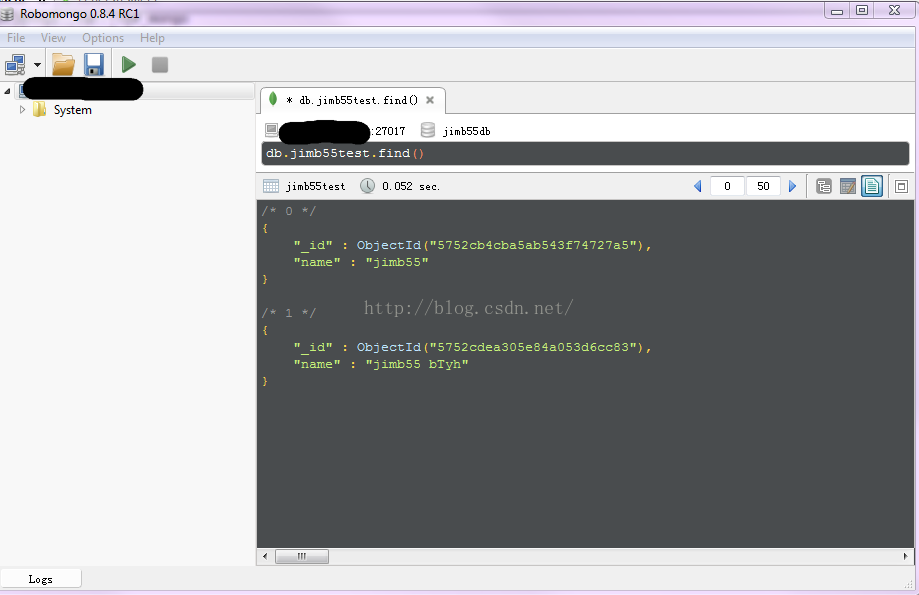The image size is (919, 595).
Task: Open the File menu
Action: pyautogui.click(x=16, y=38)
